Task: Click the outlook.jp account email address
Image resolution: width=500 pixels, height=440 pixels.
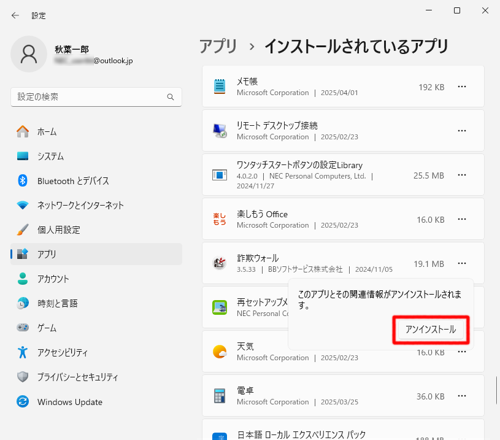Action: tap(93, 61)
